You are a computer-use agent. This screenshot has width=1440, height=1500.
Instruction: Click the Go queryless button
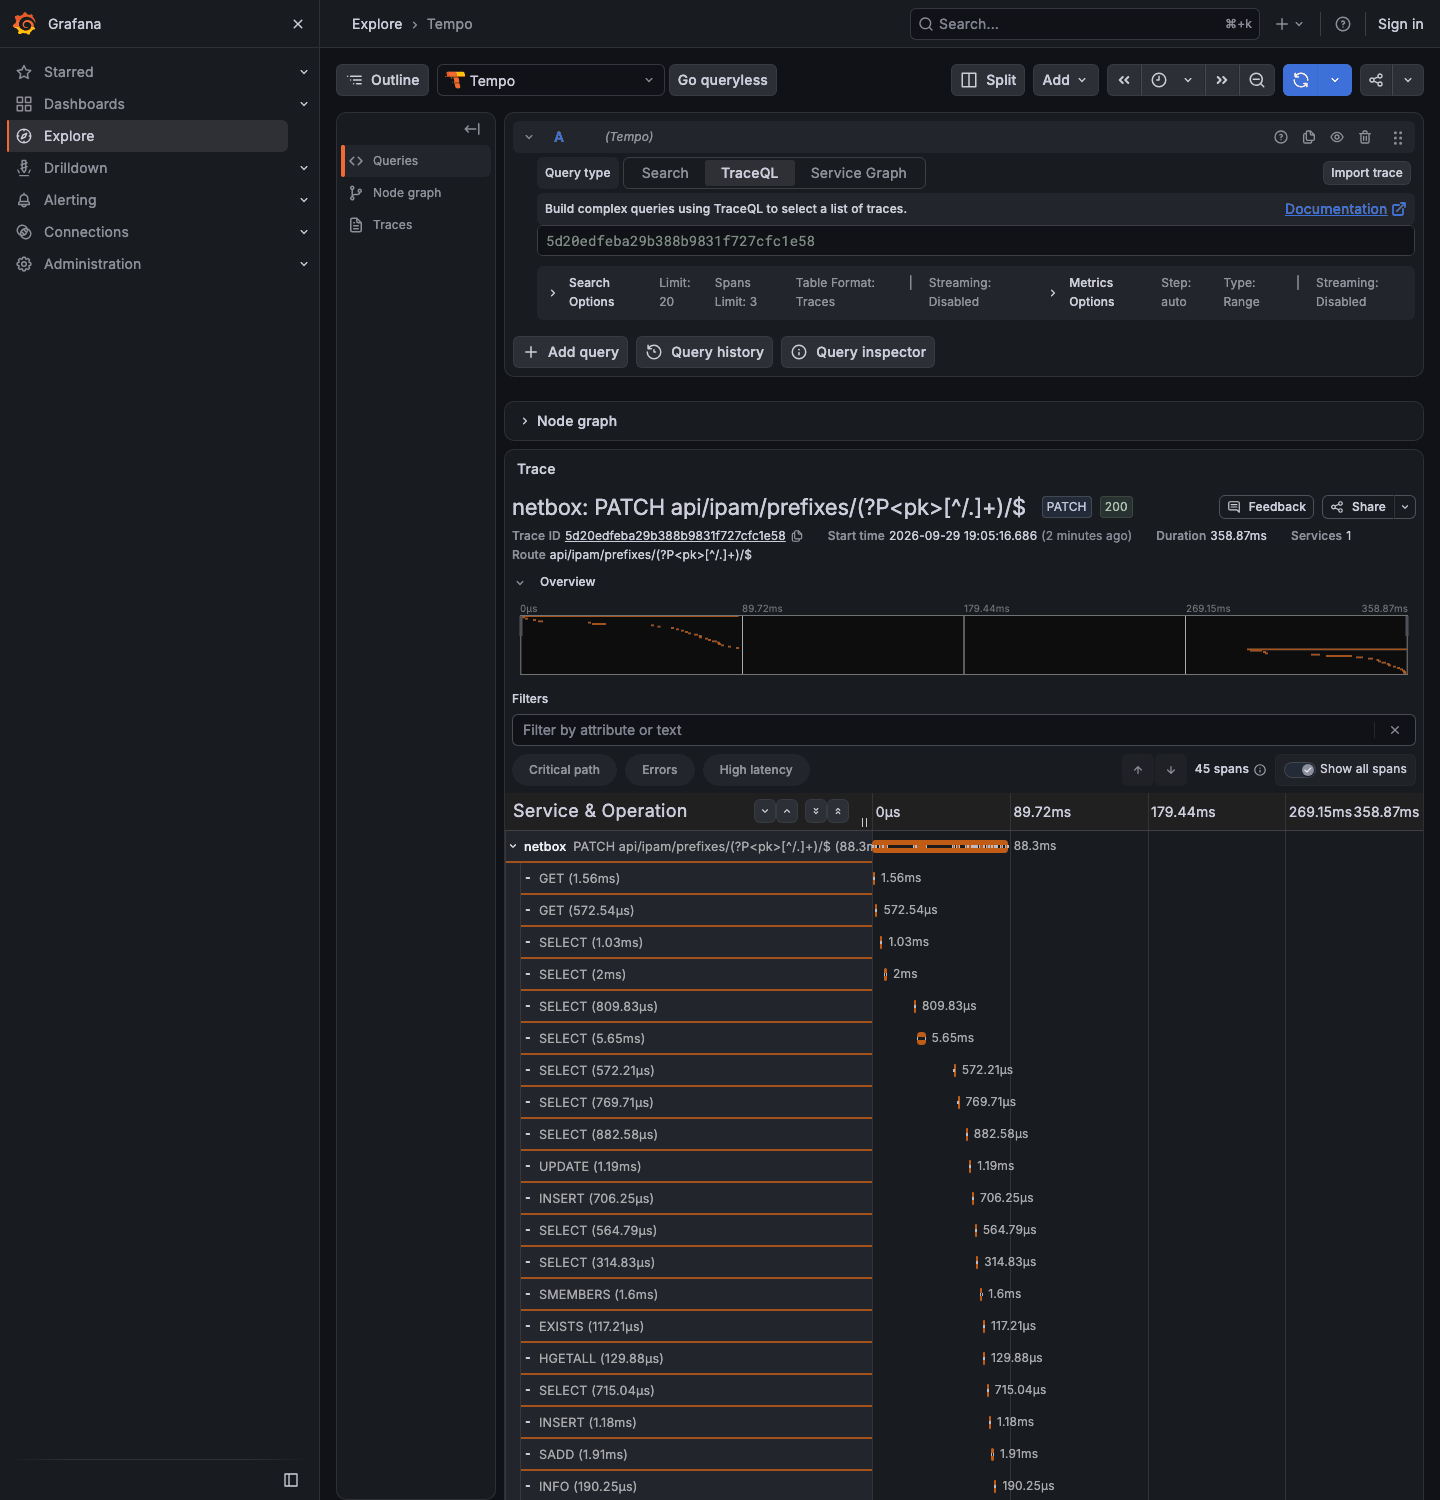(723, 80)
